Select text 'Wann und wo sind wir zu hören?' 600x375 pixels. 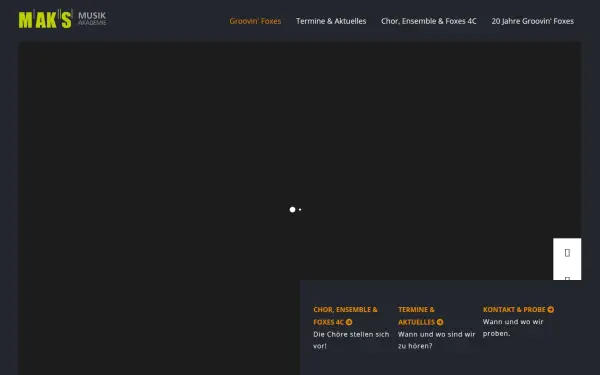tap(436, 340)
